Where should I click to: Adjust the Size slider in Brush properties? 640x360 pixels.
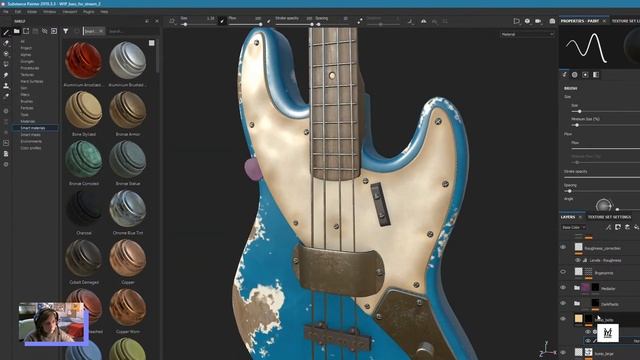tap(606, 111)
